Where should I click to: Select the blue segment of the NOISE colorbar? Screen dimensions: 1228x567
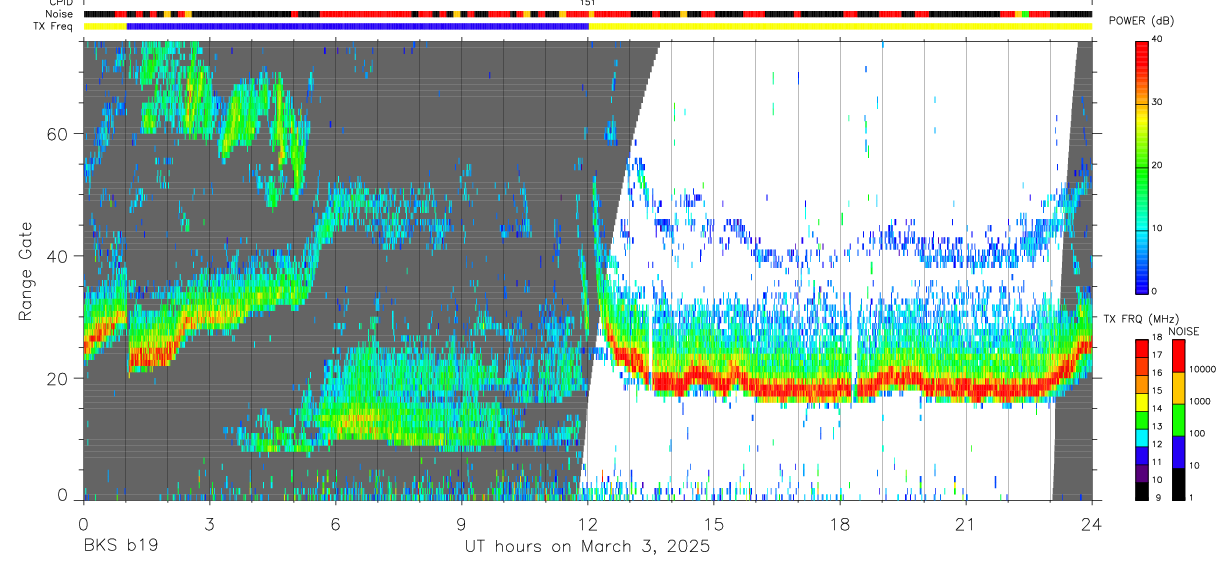1179,452
